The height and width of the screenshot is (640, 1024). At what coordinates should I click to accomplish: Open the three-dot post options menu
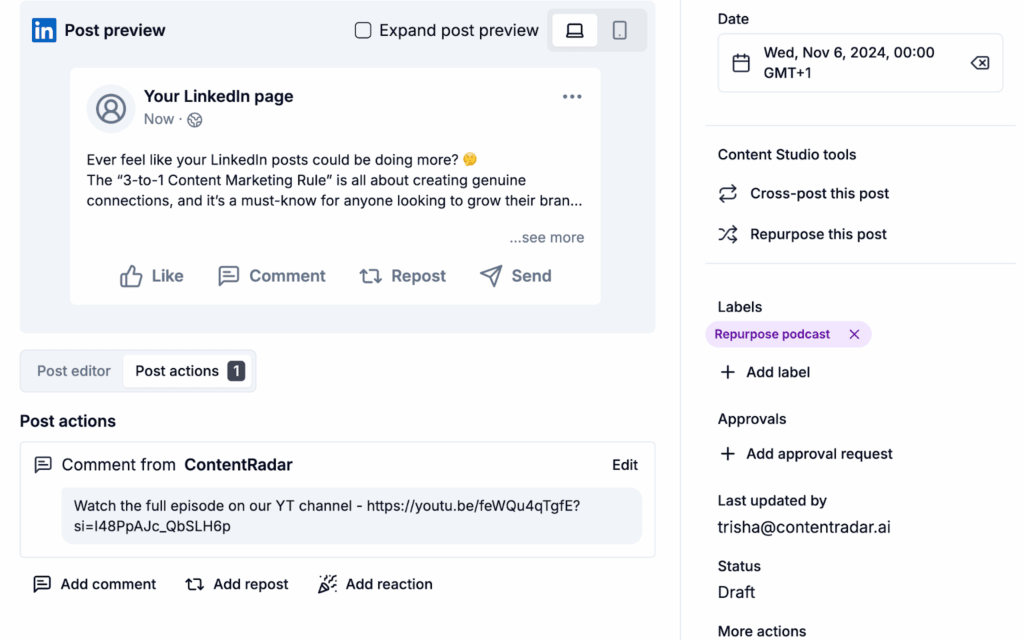(x=572, y=97)
